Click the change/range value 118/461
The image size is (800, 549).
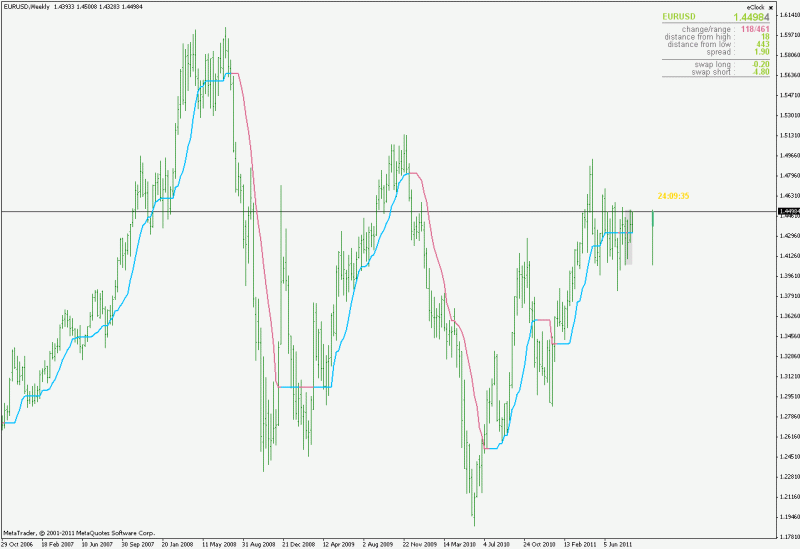pos(755,30)
